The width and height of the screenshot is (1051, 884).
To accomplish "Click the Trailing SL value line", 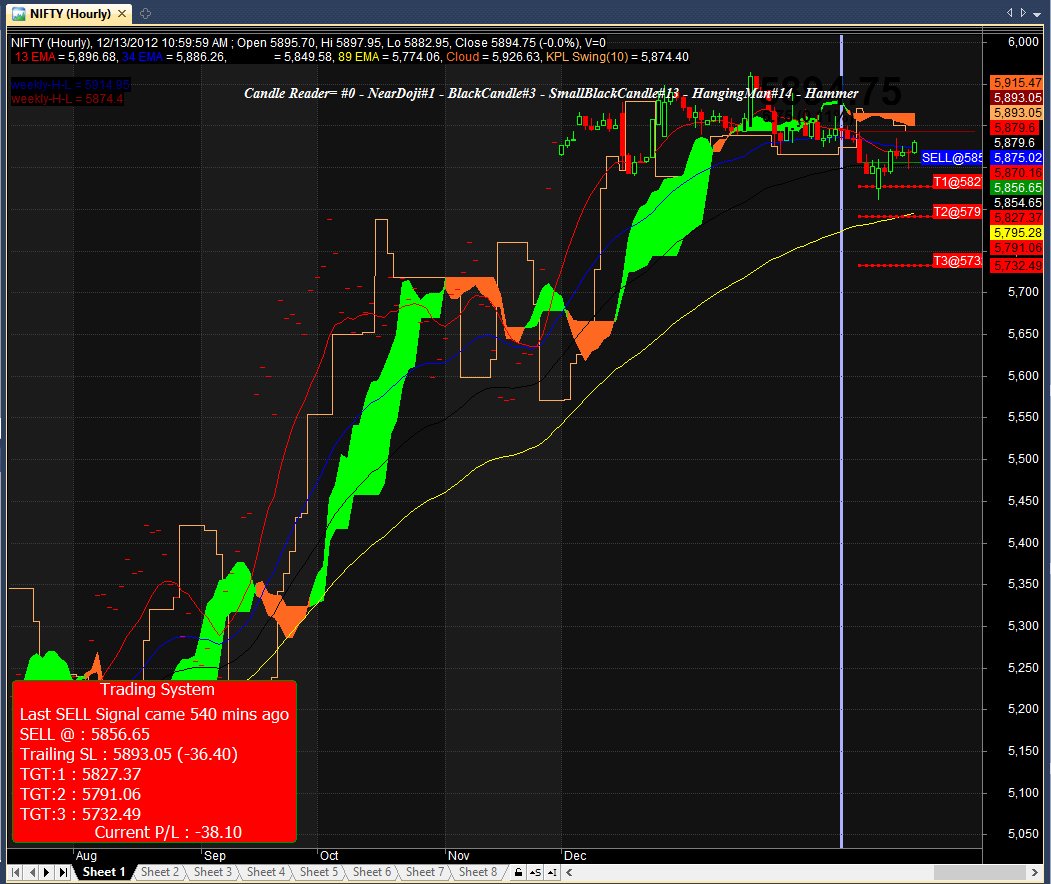I will (x=129, y=754).
